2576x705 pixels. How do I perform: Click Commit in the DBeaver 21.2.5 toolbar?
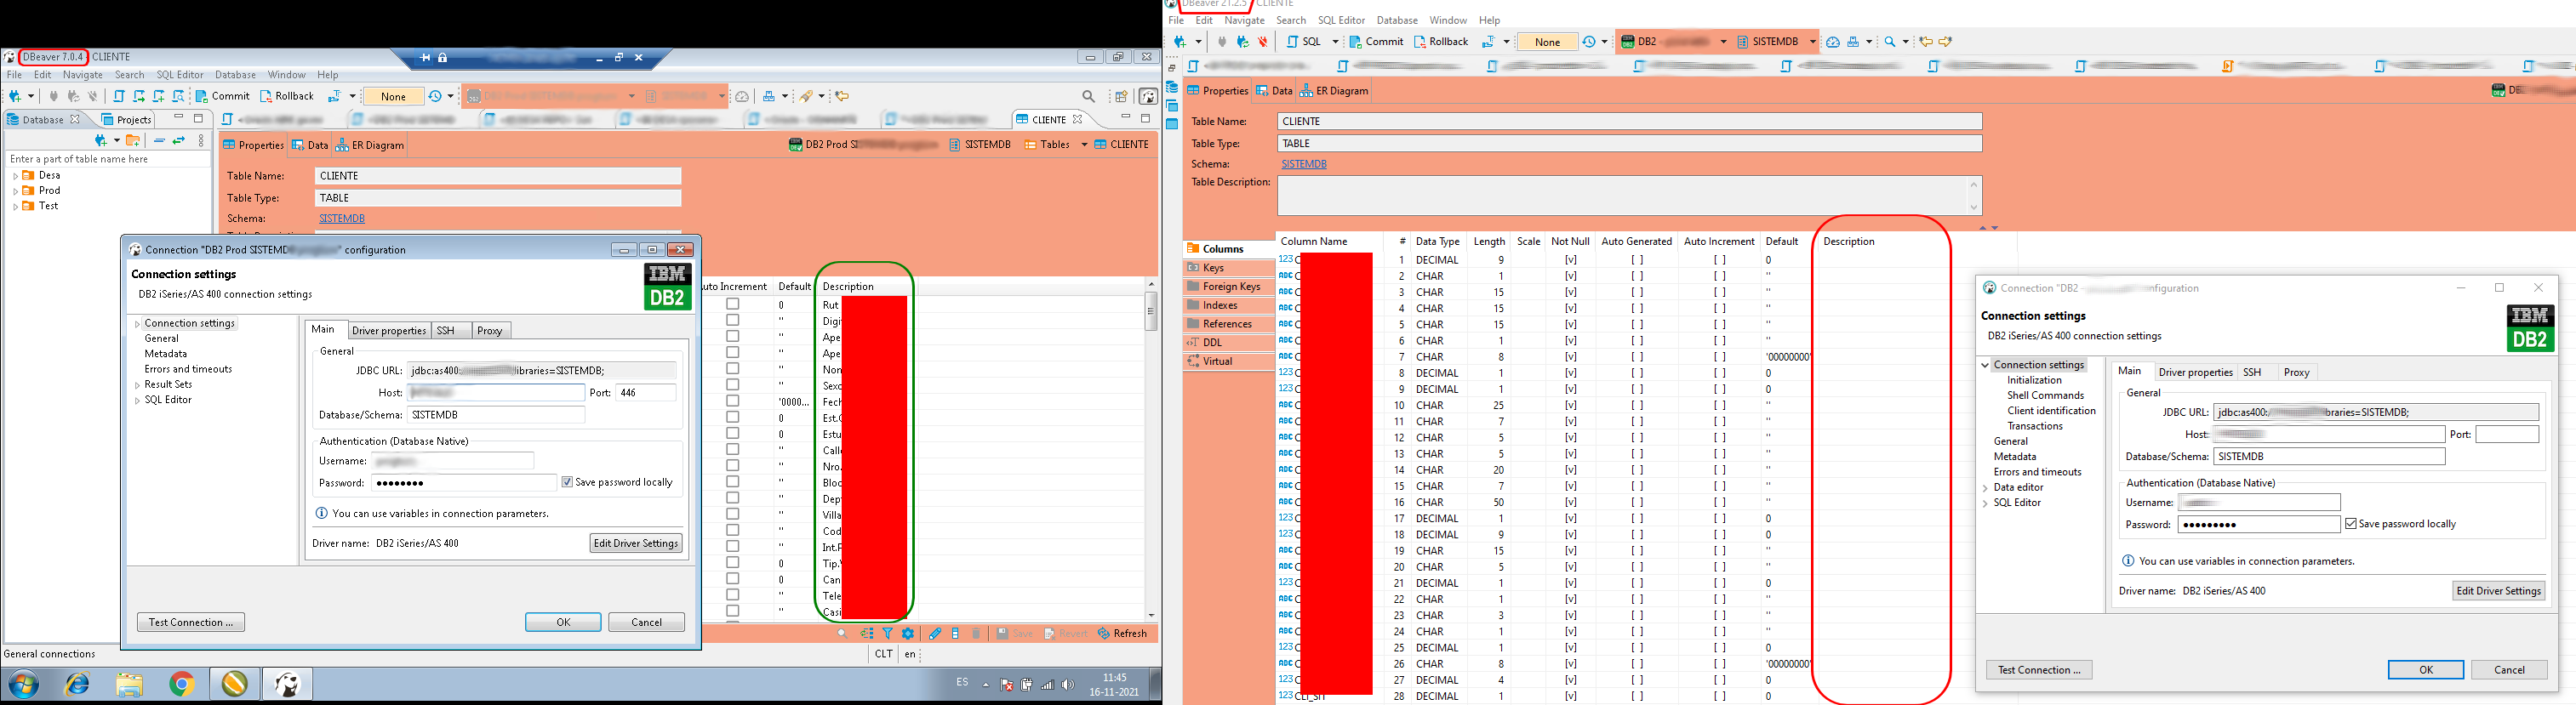click(x=1377, y=42)
